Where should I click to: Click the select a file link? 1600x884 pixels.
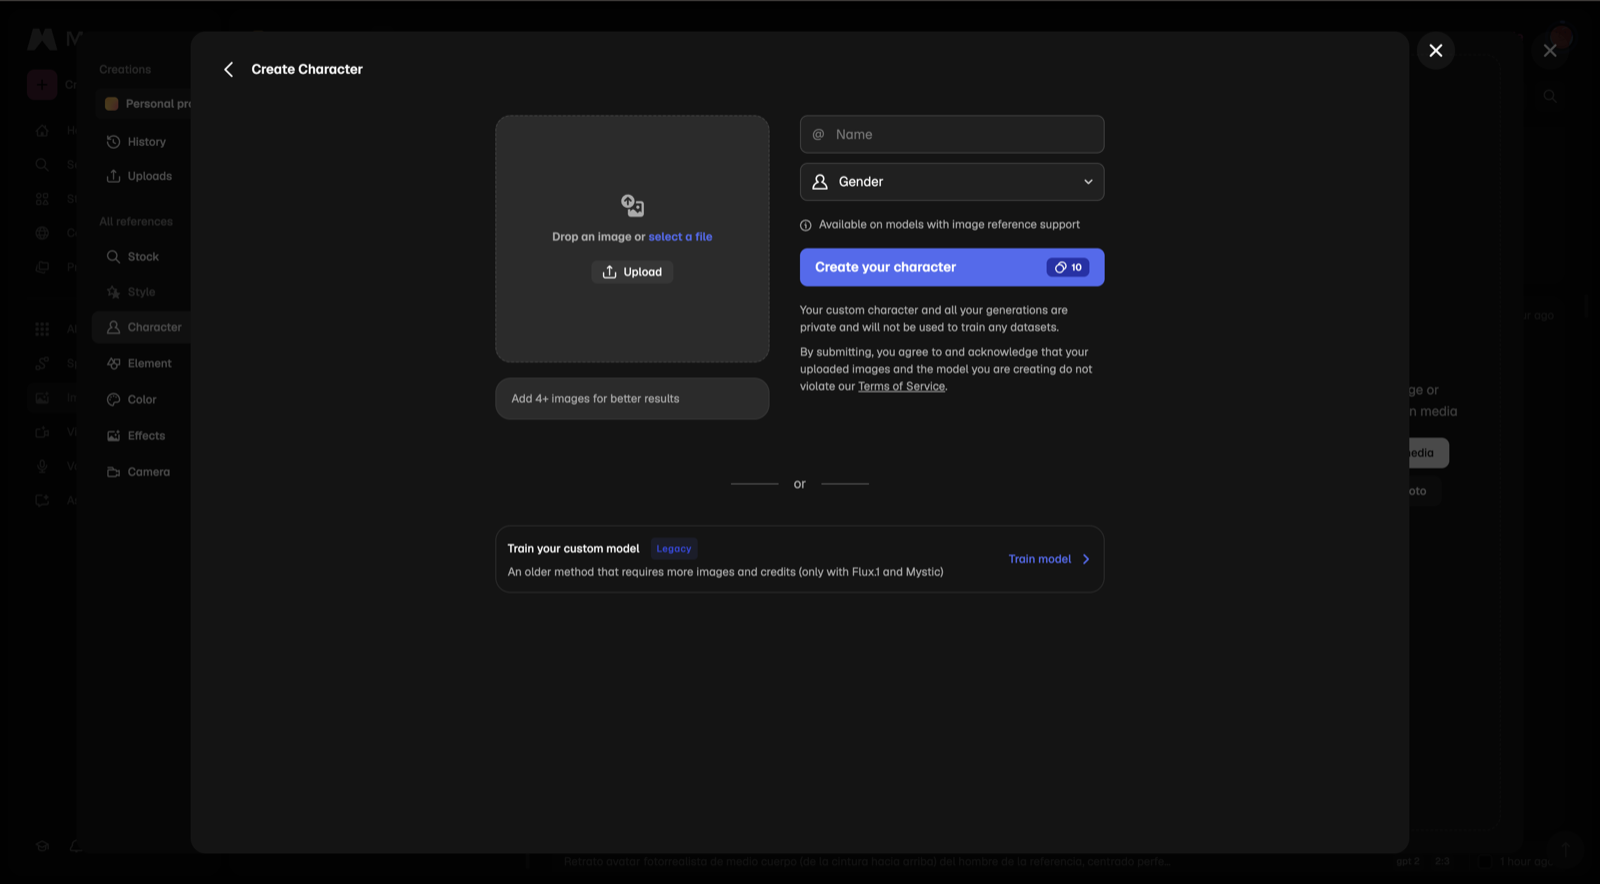(x=680, y=237)
